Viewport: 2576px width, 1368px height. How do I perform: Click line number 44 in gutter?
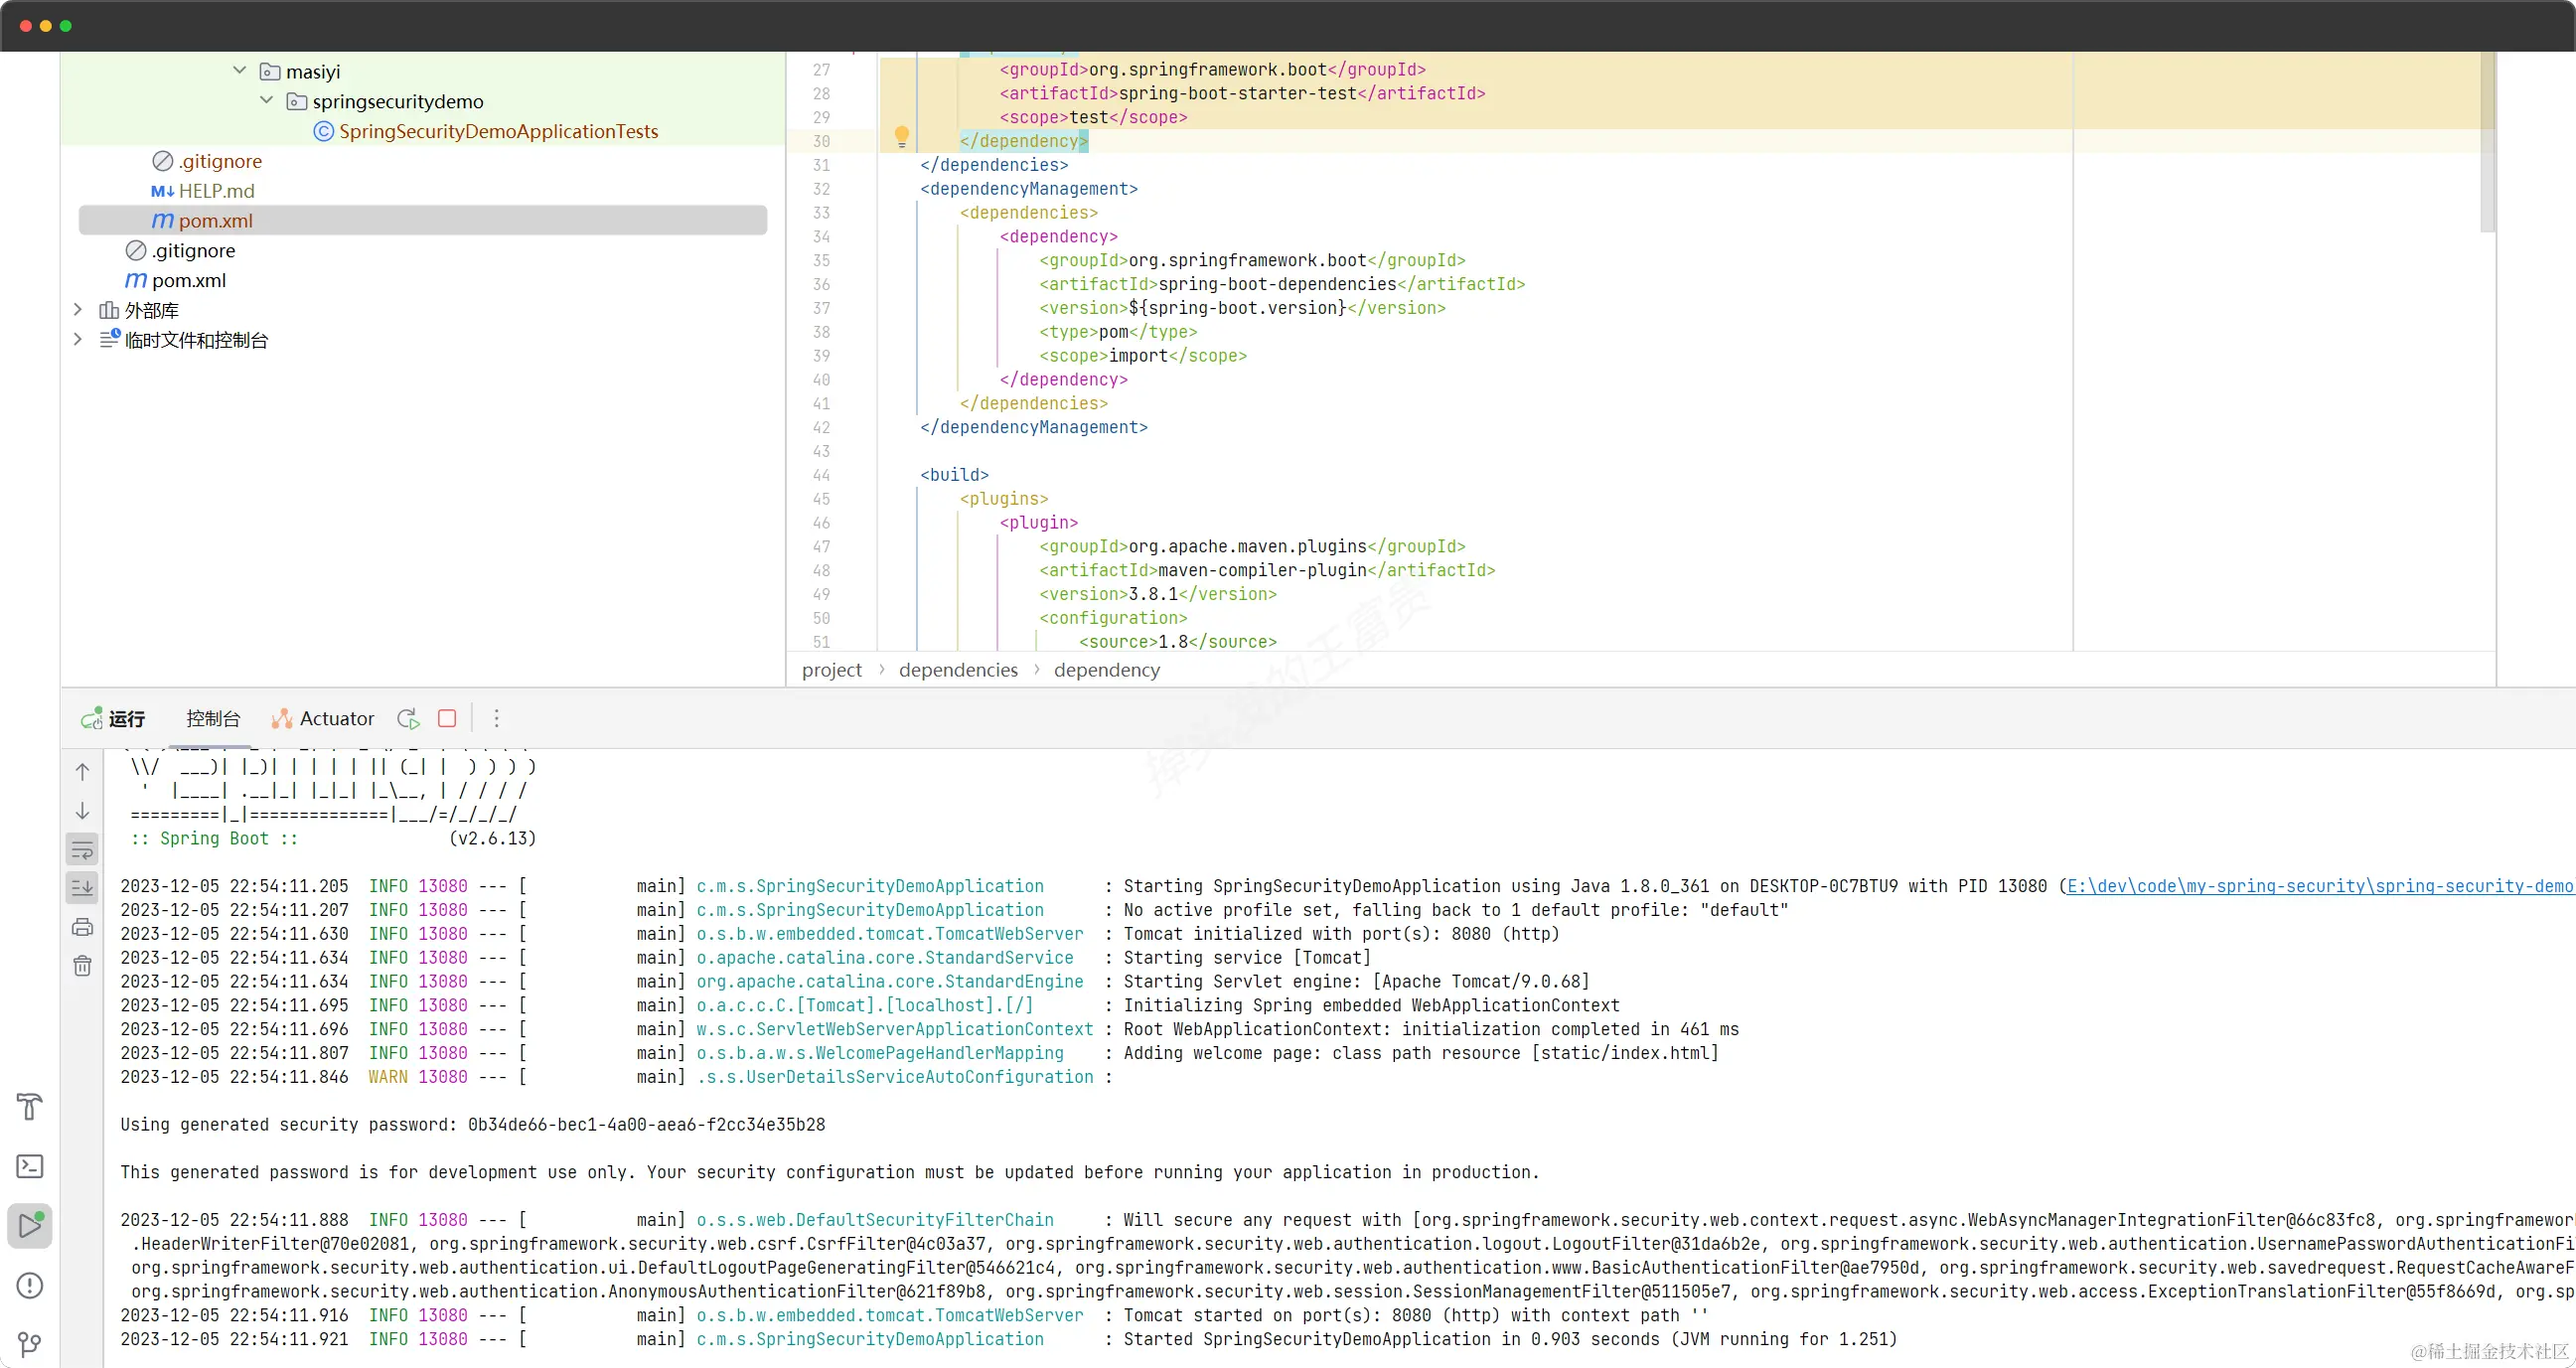[x=821, y=475]
